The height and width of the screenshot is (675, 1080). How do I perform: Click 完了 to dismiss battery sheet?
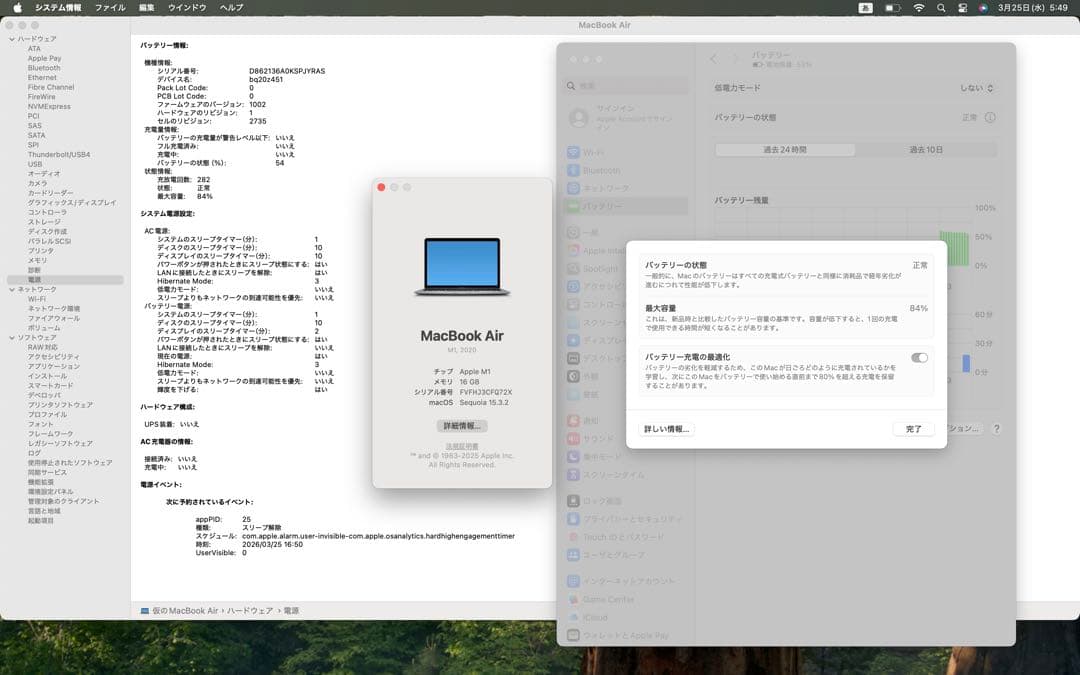[x=913, y=429]
